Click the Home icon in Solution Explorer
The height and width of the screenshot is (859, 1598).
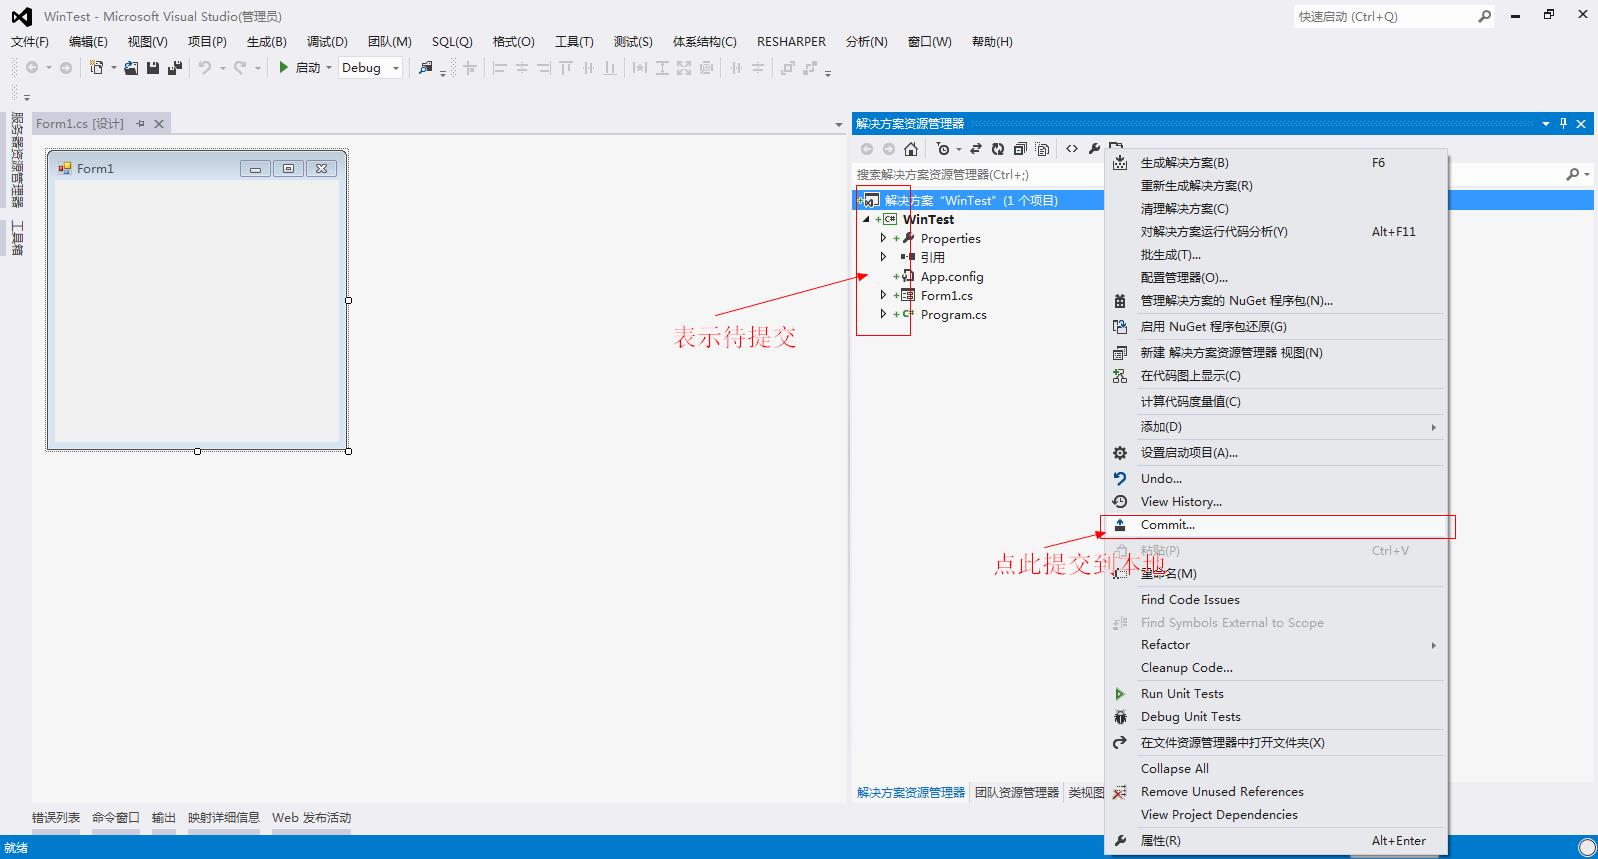pos(910,149)
